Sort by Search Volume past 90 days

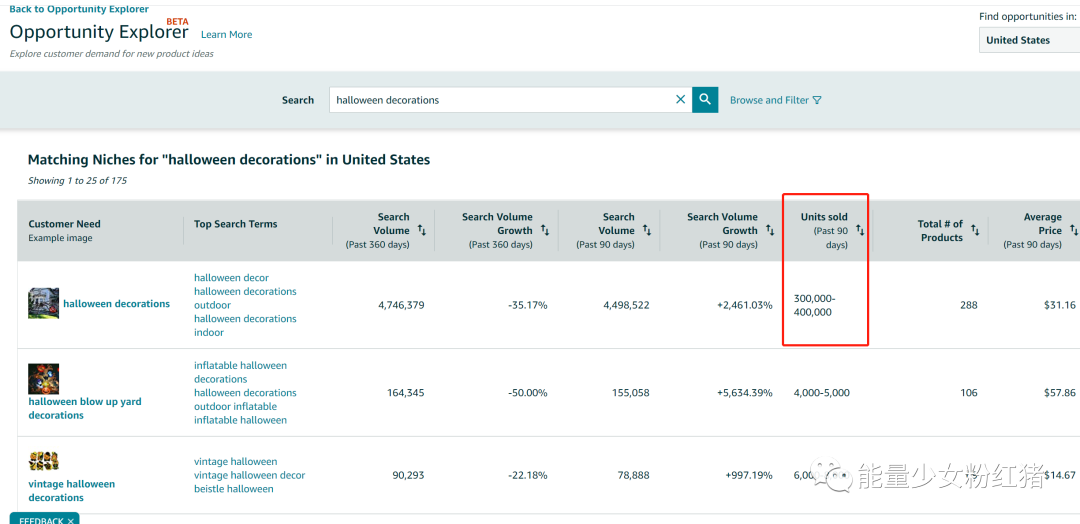click(x=647, y=230)
